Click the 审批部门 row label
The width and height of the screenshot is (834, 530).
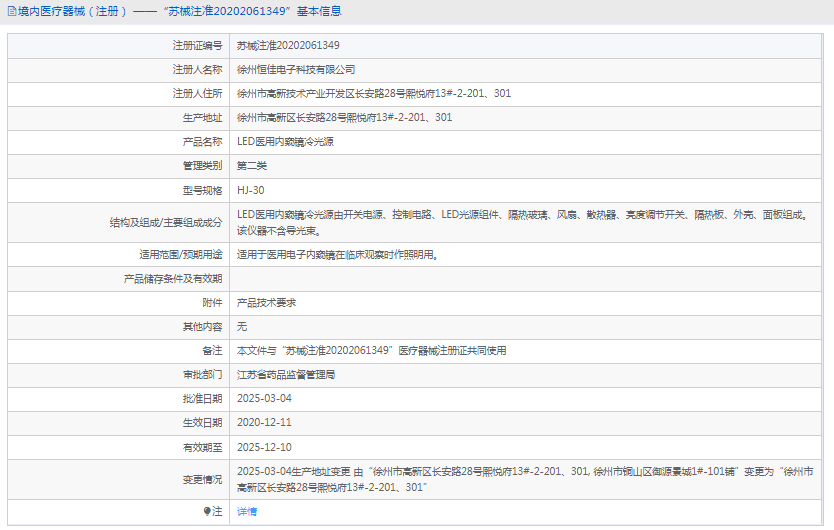point(202,375)
